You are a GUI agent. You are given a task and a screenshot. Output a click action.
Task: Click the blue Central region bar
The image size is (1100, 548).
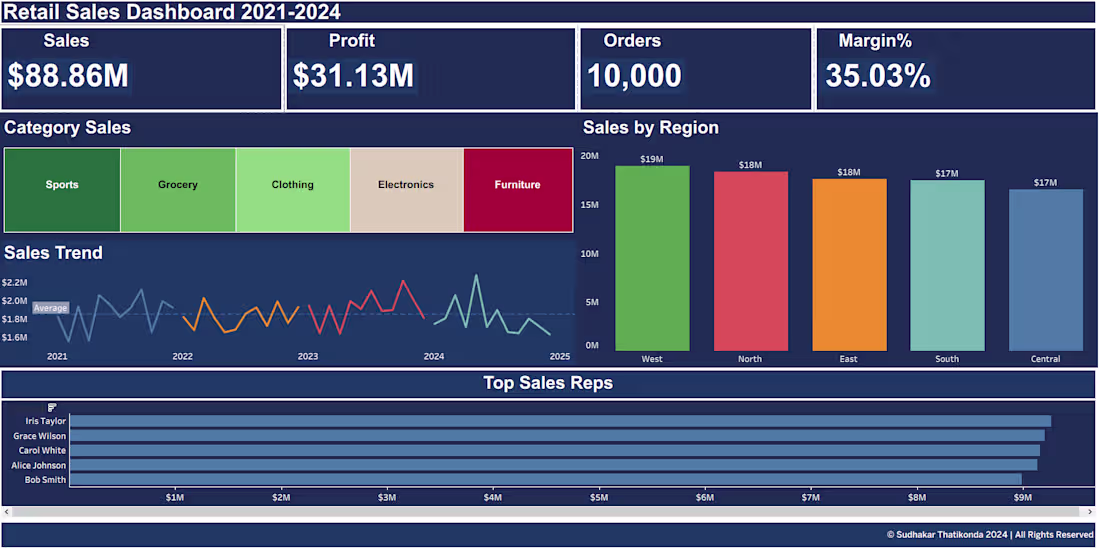click(x=1046, y=270)
